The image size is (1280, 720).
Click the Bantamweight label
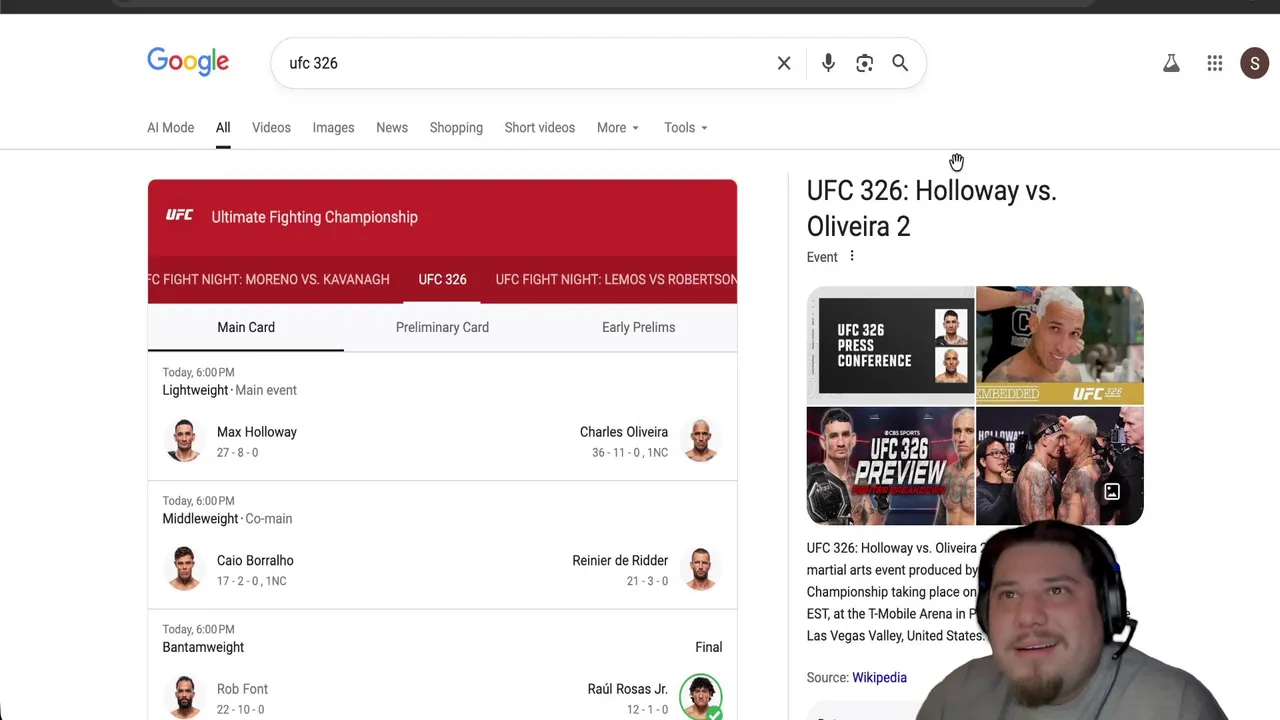coord(203,647)
